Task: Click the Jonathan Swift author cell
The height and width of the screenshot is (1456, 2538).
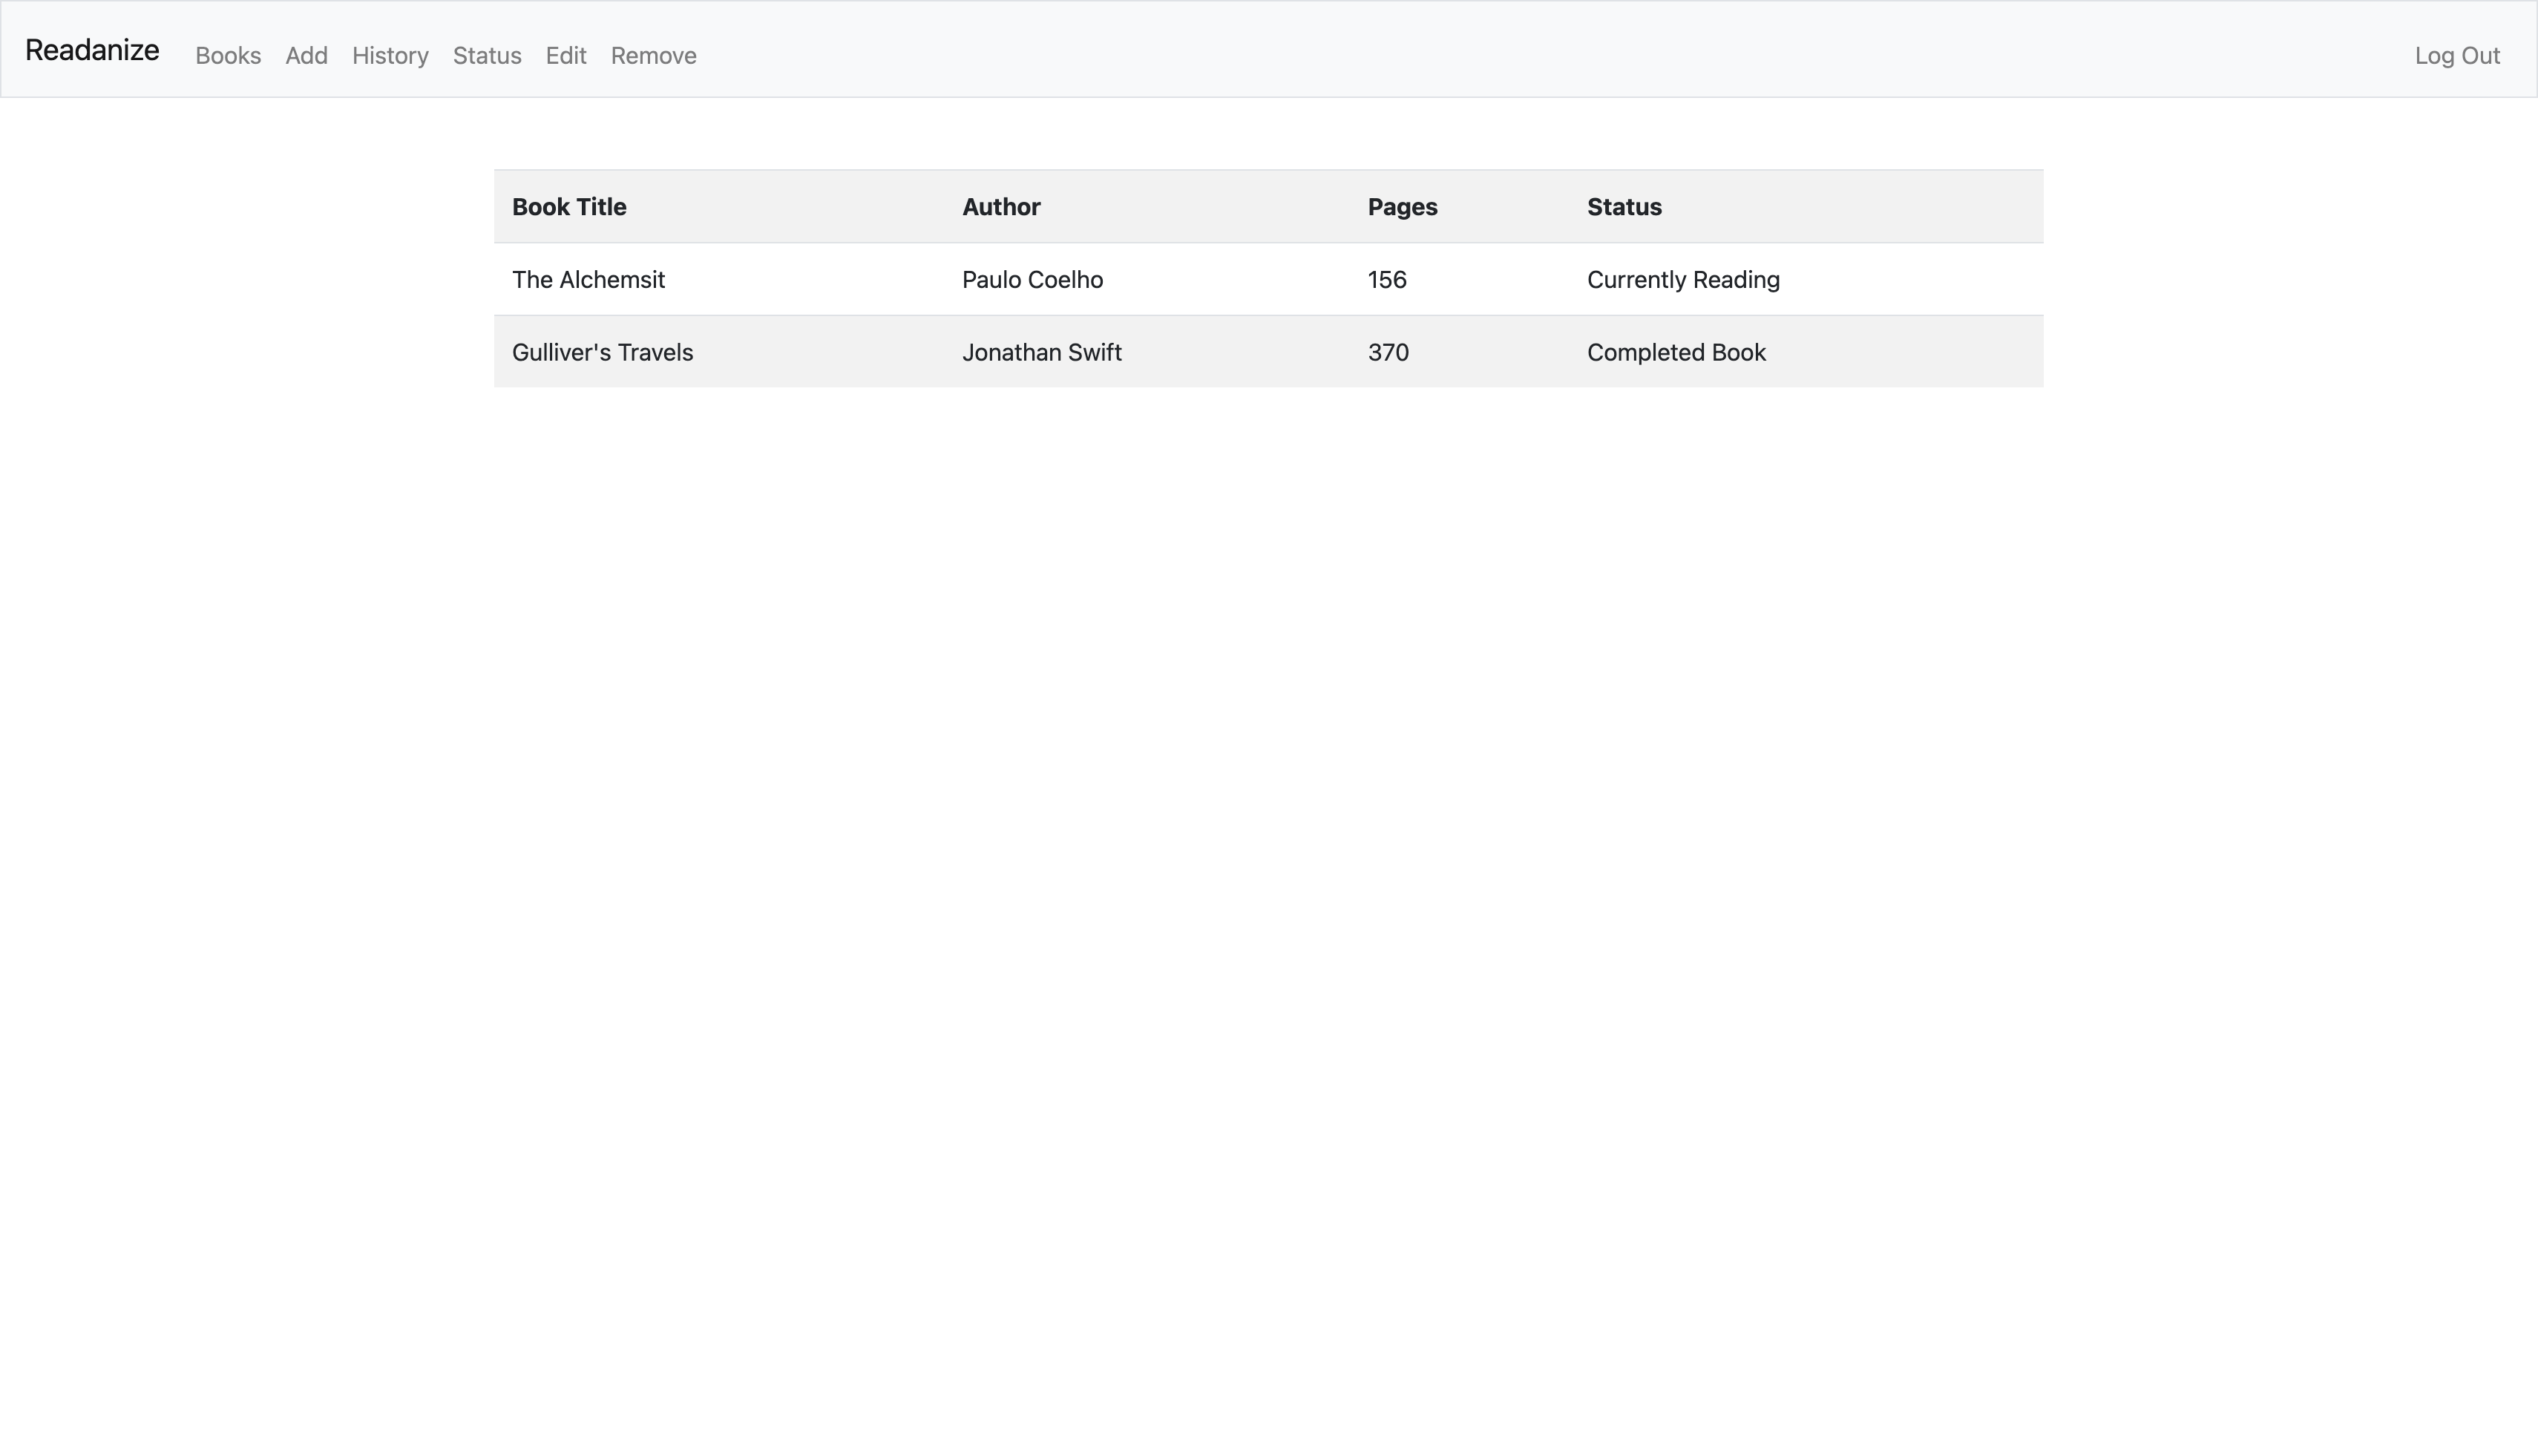Action: (x=1041, y=353)
